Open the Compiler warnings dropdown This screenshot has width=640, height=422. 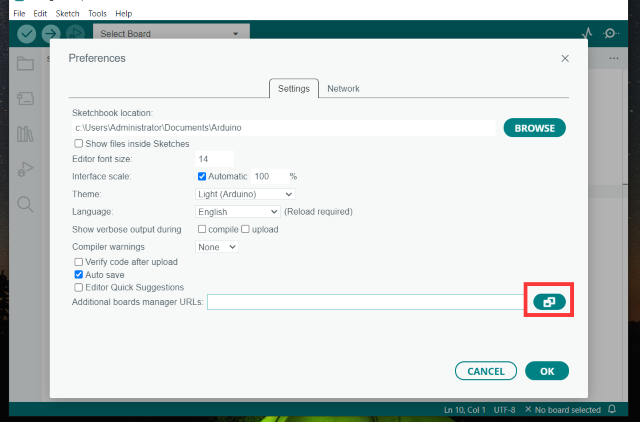217,247
